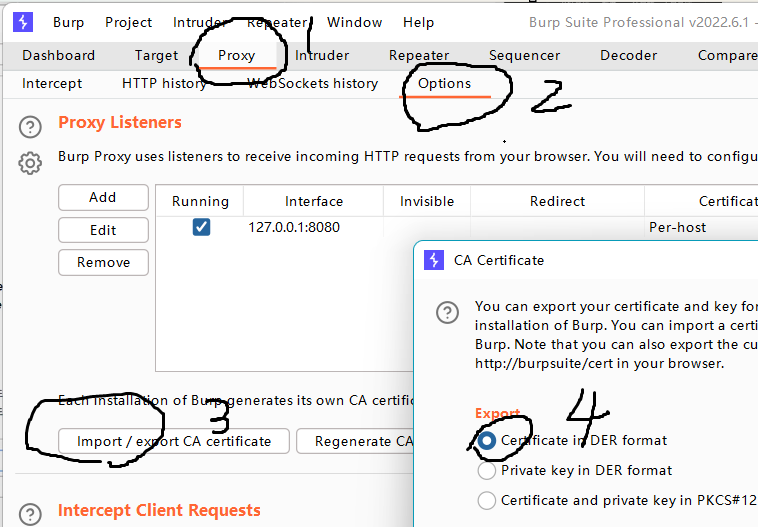
Task: Click the help icon inside CA Certificate dialog
Action: (447, 312)
